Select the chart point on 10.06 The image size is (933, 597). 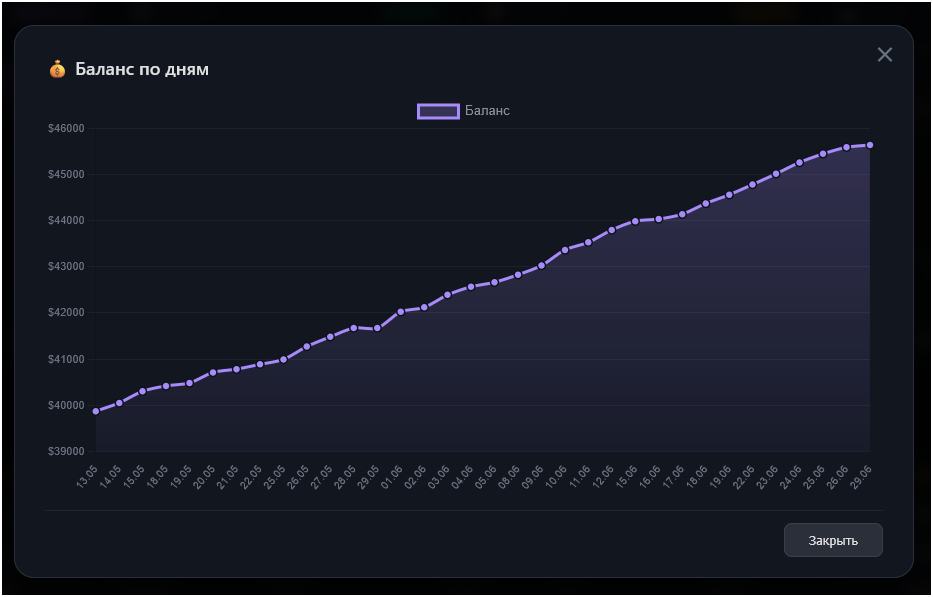[565, 250]
